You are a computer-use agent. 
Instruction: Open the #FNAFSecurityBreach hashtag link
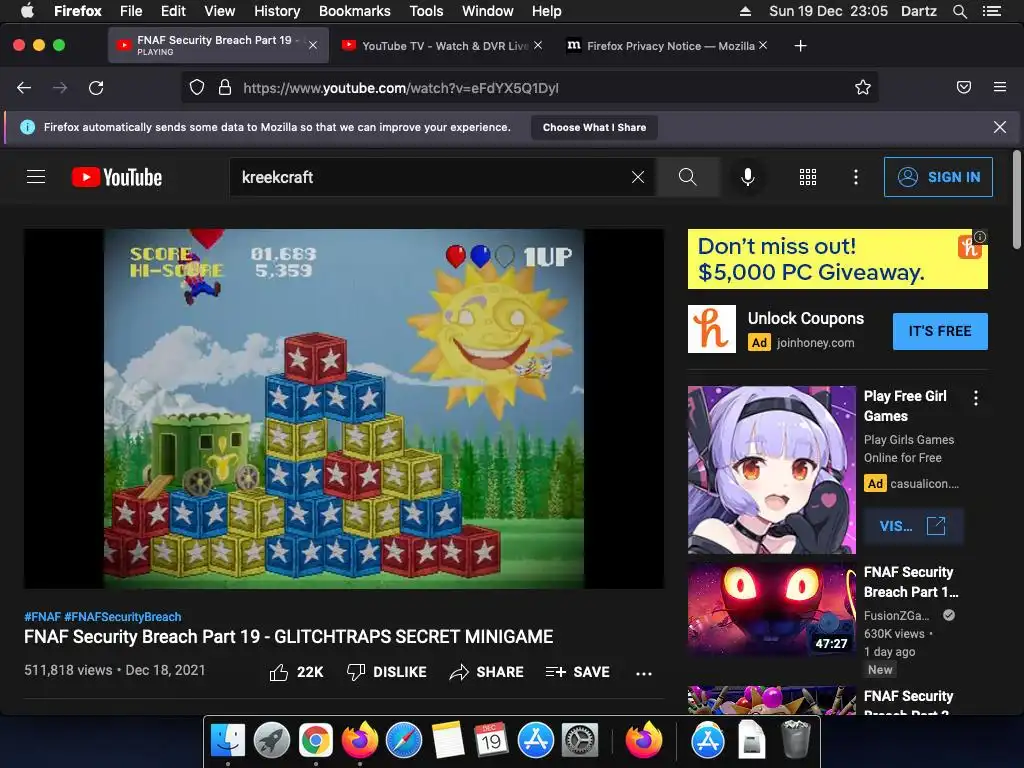coord(123,616)
